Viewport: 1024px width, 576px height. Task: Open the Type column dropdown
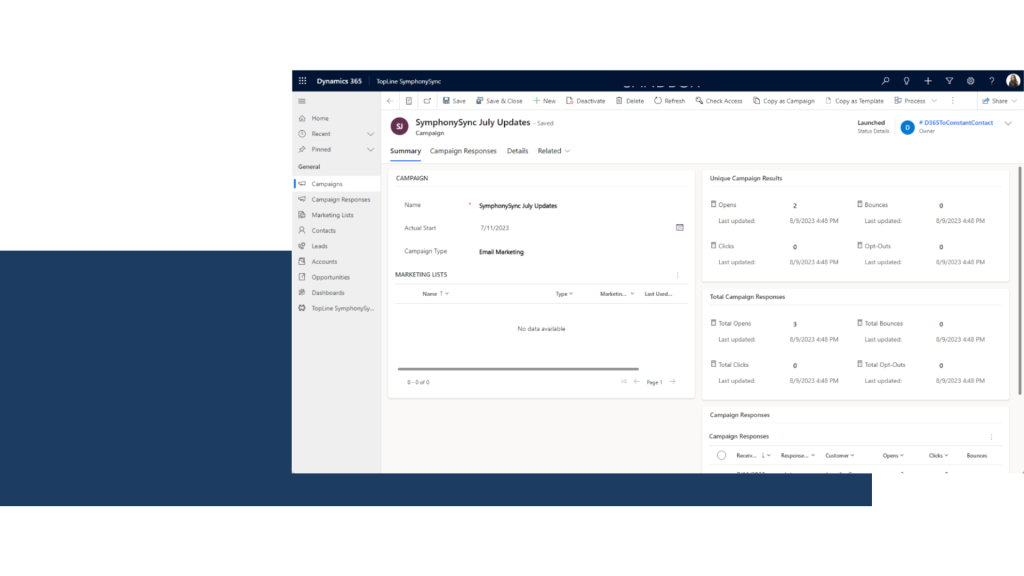pyautogui.click(x=564, y=294)
